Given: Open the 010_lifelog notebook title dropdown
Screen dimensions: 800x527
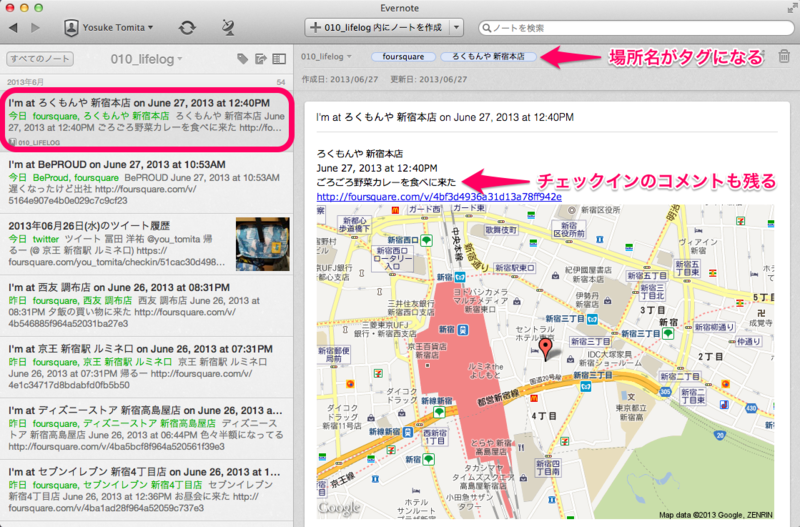Looking at the screenshot, I should point(146,59).
